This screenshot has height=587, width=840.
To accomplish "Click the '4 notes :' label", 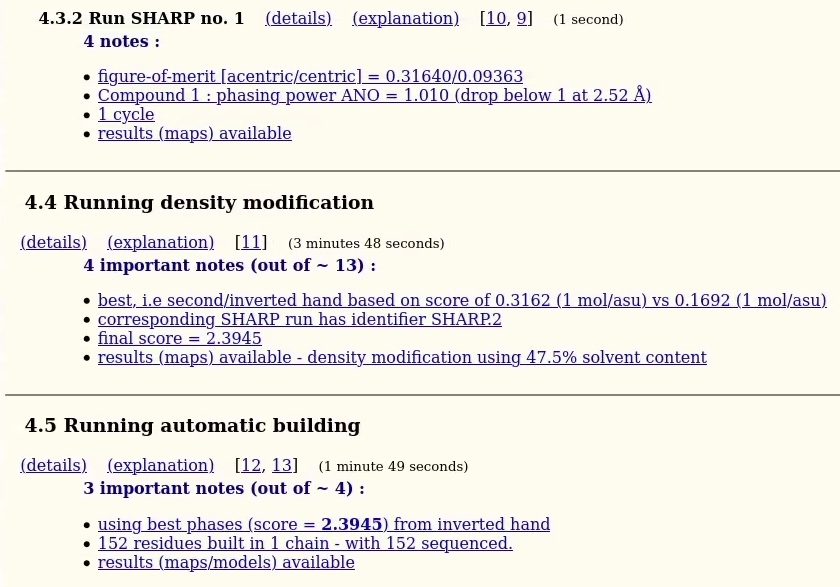I will click(x=122, y=42).
